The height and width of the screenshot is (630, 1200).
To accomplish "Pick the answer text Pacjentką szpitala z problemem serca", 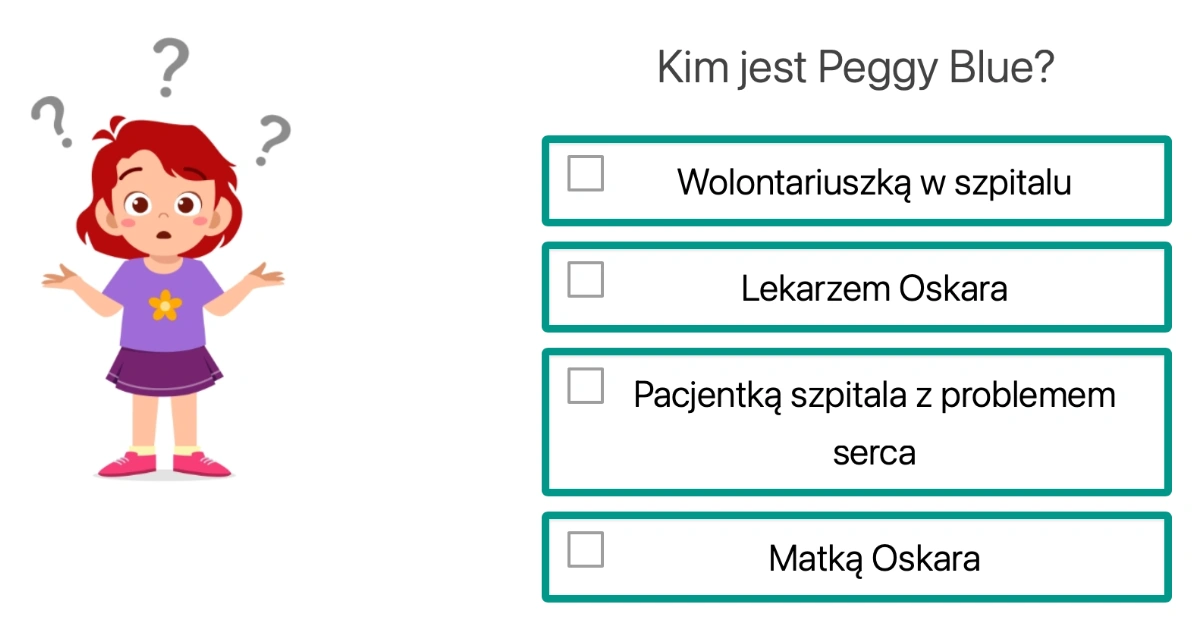I will pos(873,395).
